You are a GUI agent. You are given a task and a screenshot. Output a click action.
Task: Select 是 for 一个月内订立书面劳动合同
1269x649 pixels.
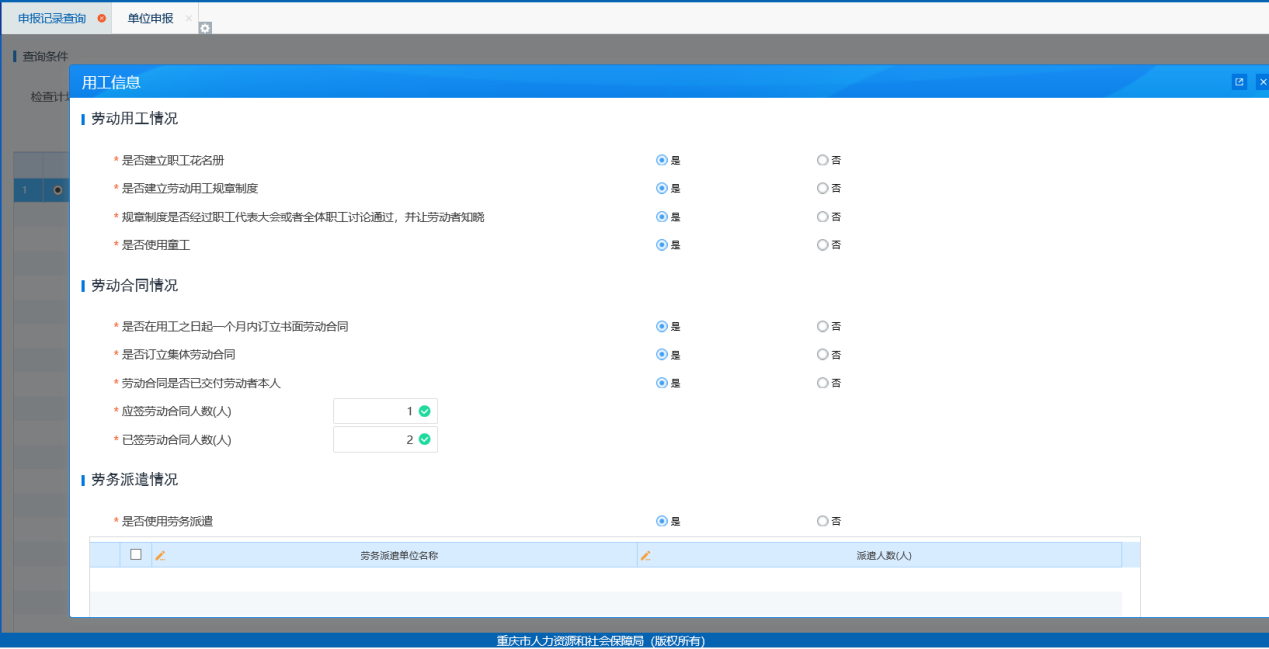point(661,326)
